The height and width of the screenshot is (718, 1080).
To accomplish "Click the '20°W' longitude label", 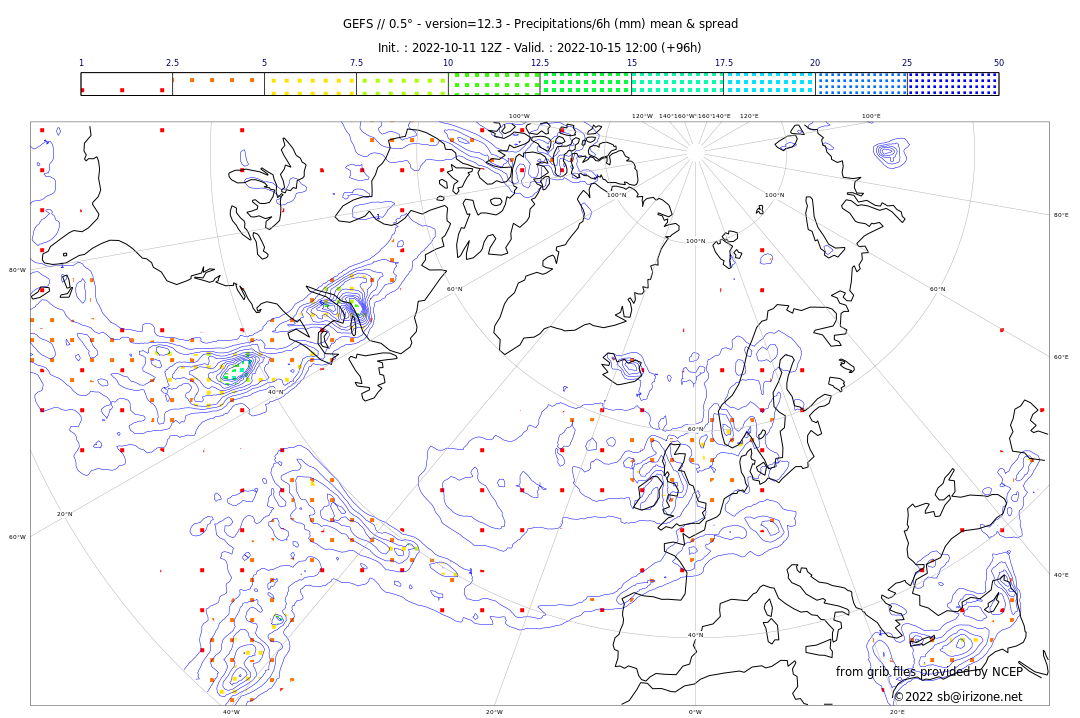I will [x=495, y=712].
